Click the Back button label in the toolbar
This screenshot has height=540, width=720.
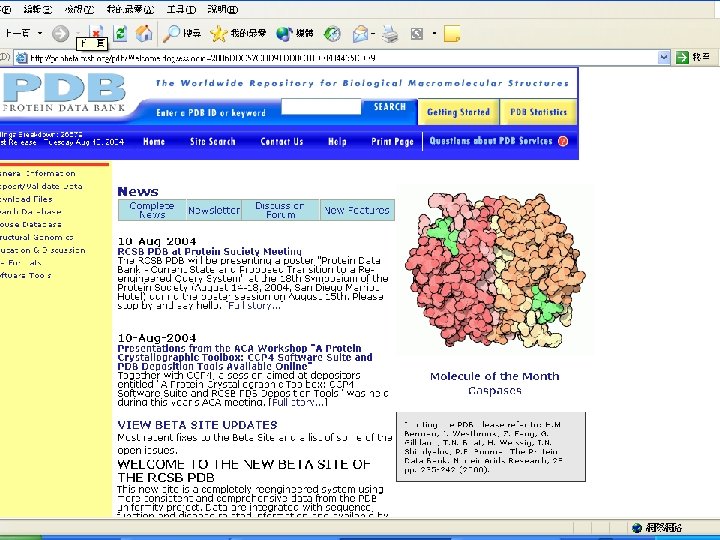point(17,33)
